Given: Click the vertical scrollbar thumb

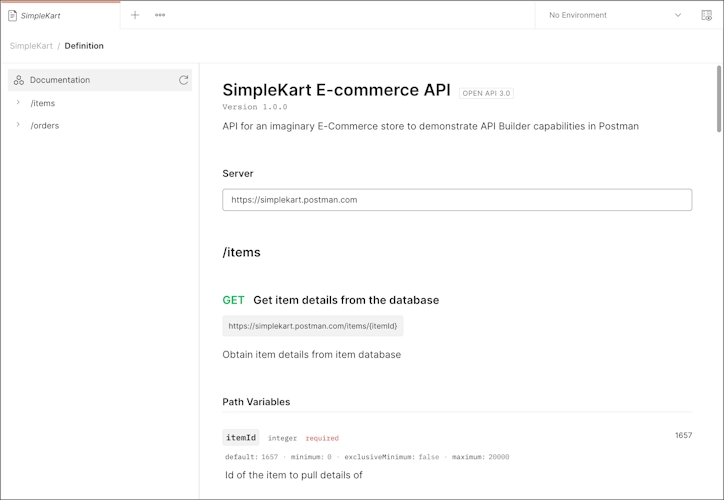Looking at the screenshot, I should click(x=718, y=99).
